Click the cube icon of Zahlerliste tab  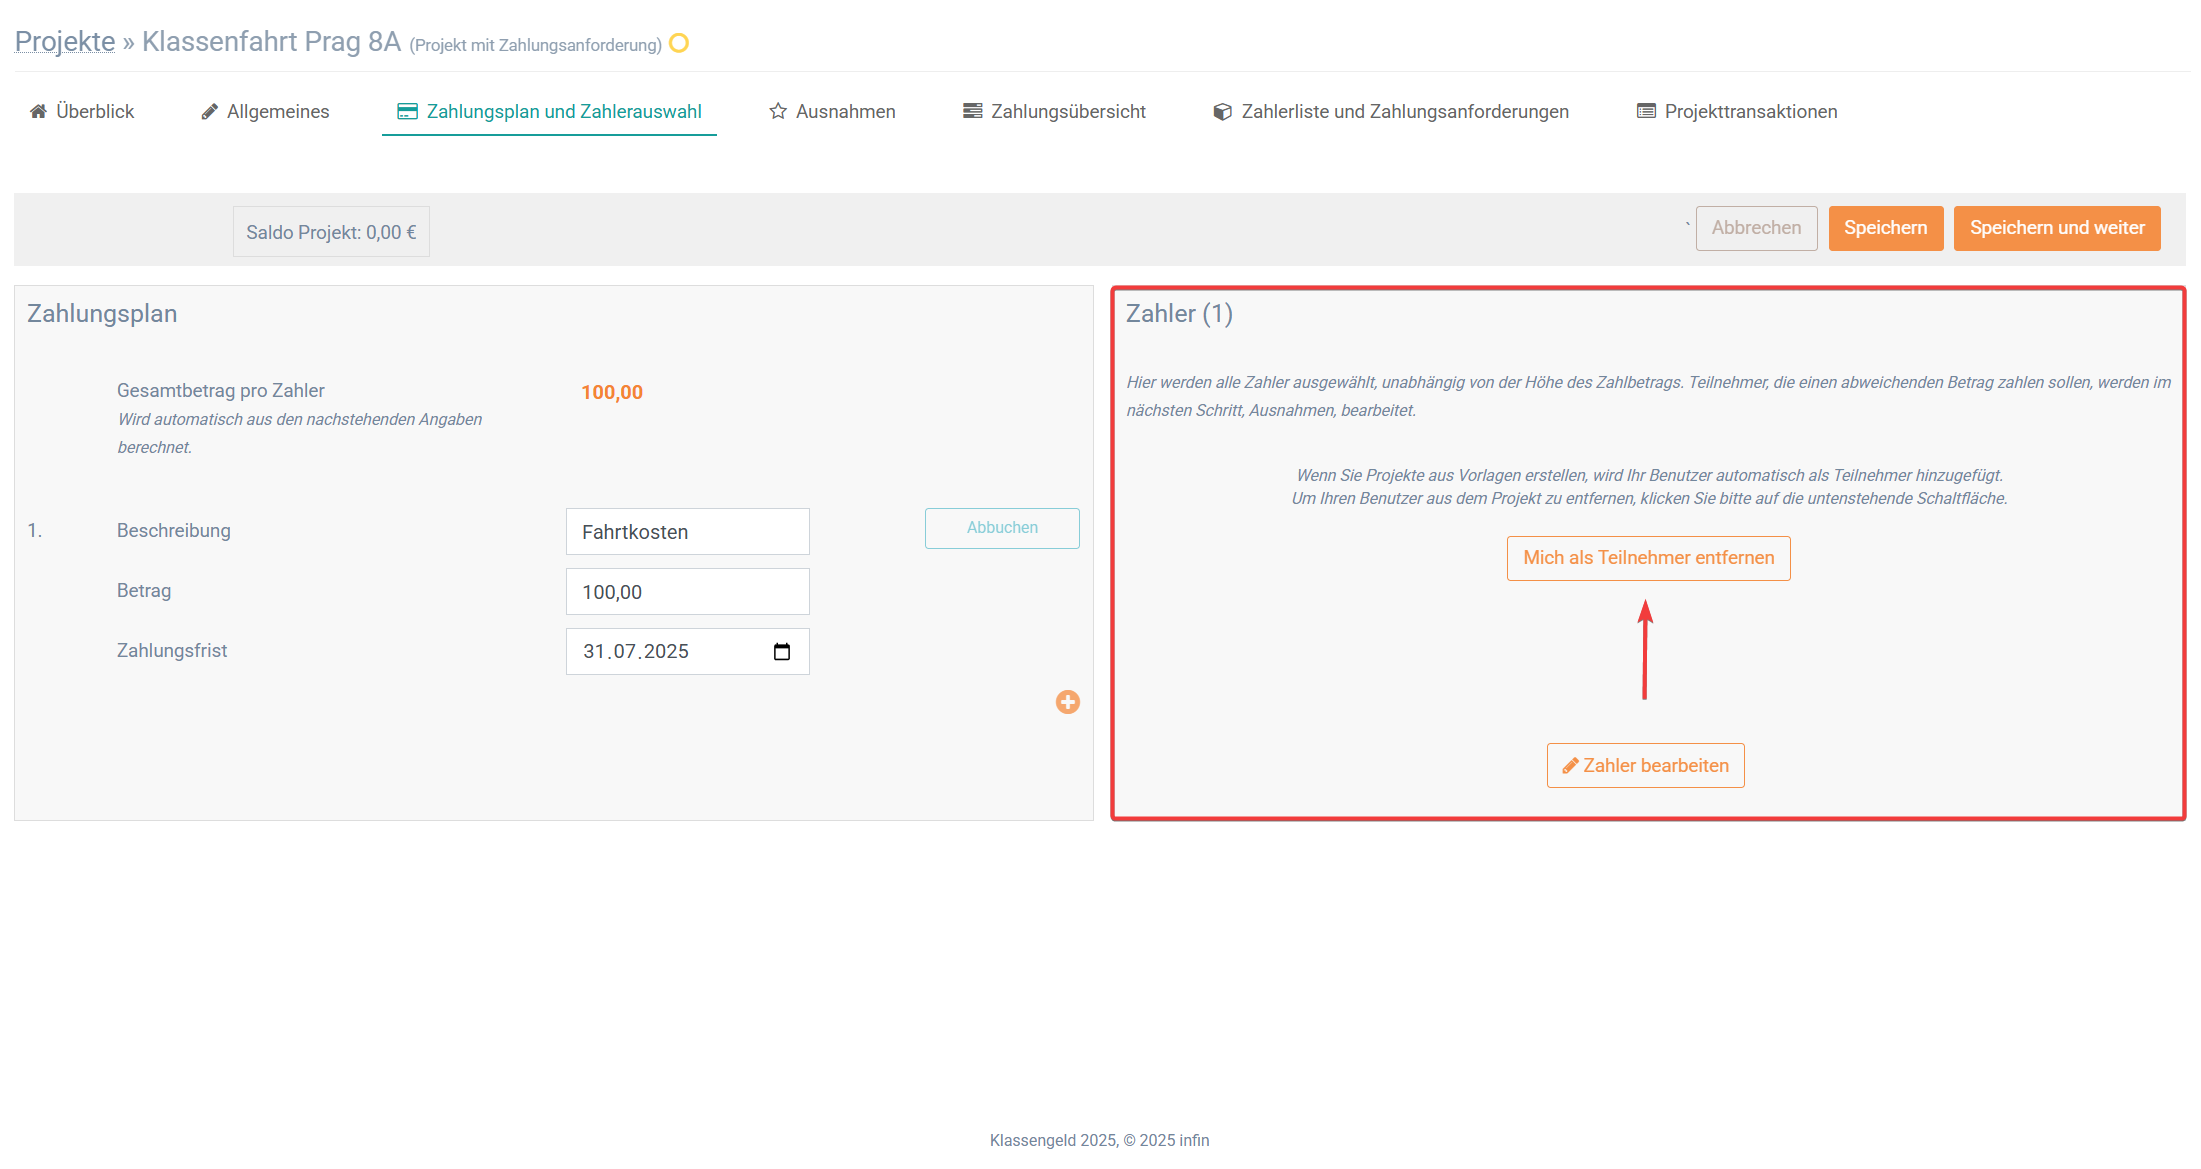pyautogui.click(x=1222, y=111)
